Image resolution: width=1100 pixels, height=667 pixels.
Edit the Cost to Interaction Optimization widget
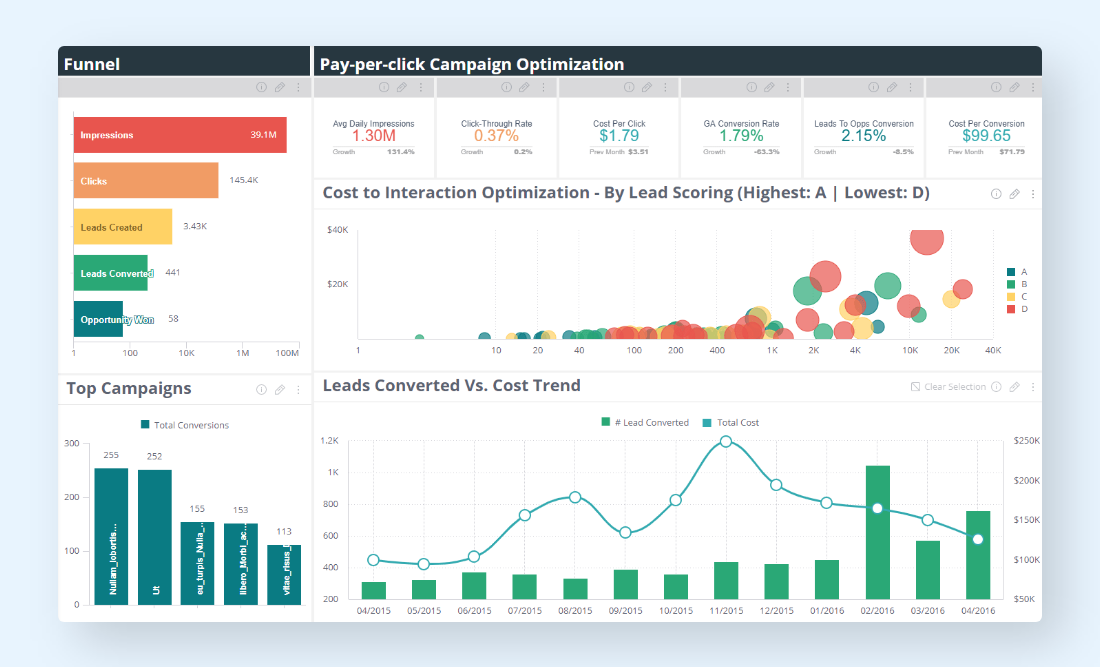tap(1014, 194)
